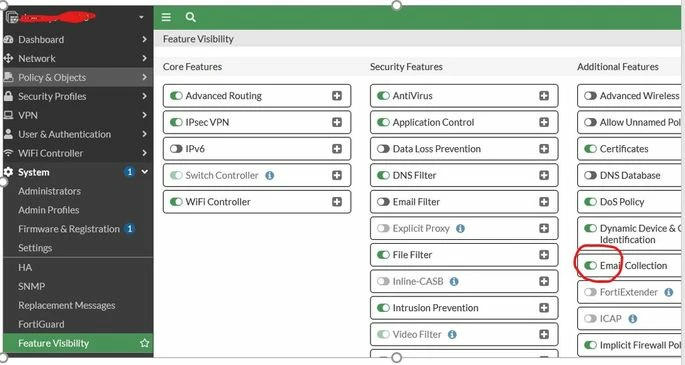Enable Data Loss Prevention toggle

(x=383, y=149)
